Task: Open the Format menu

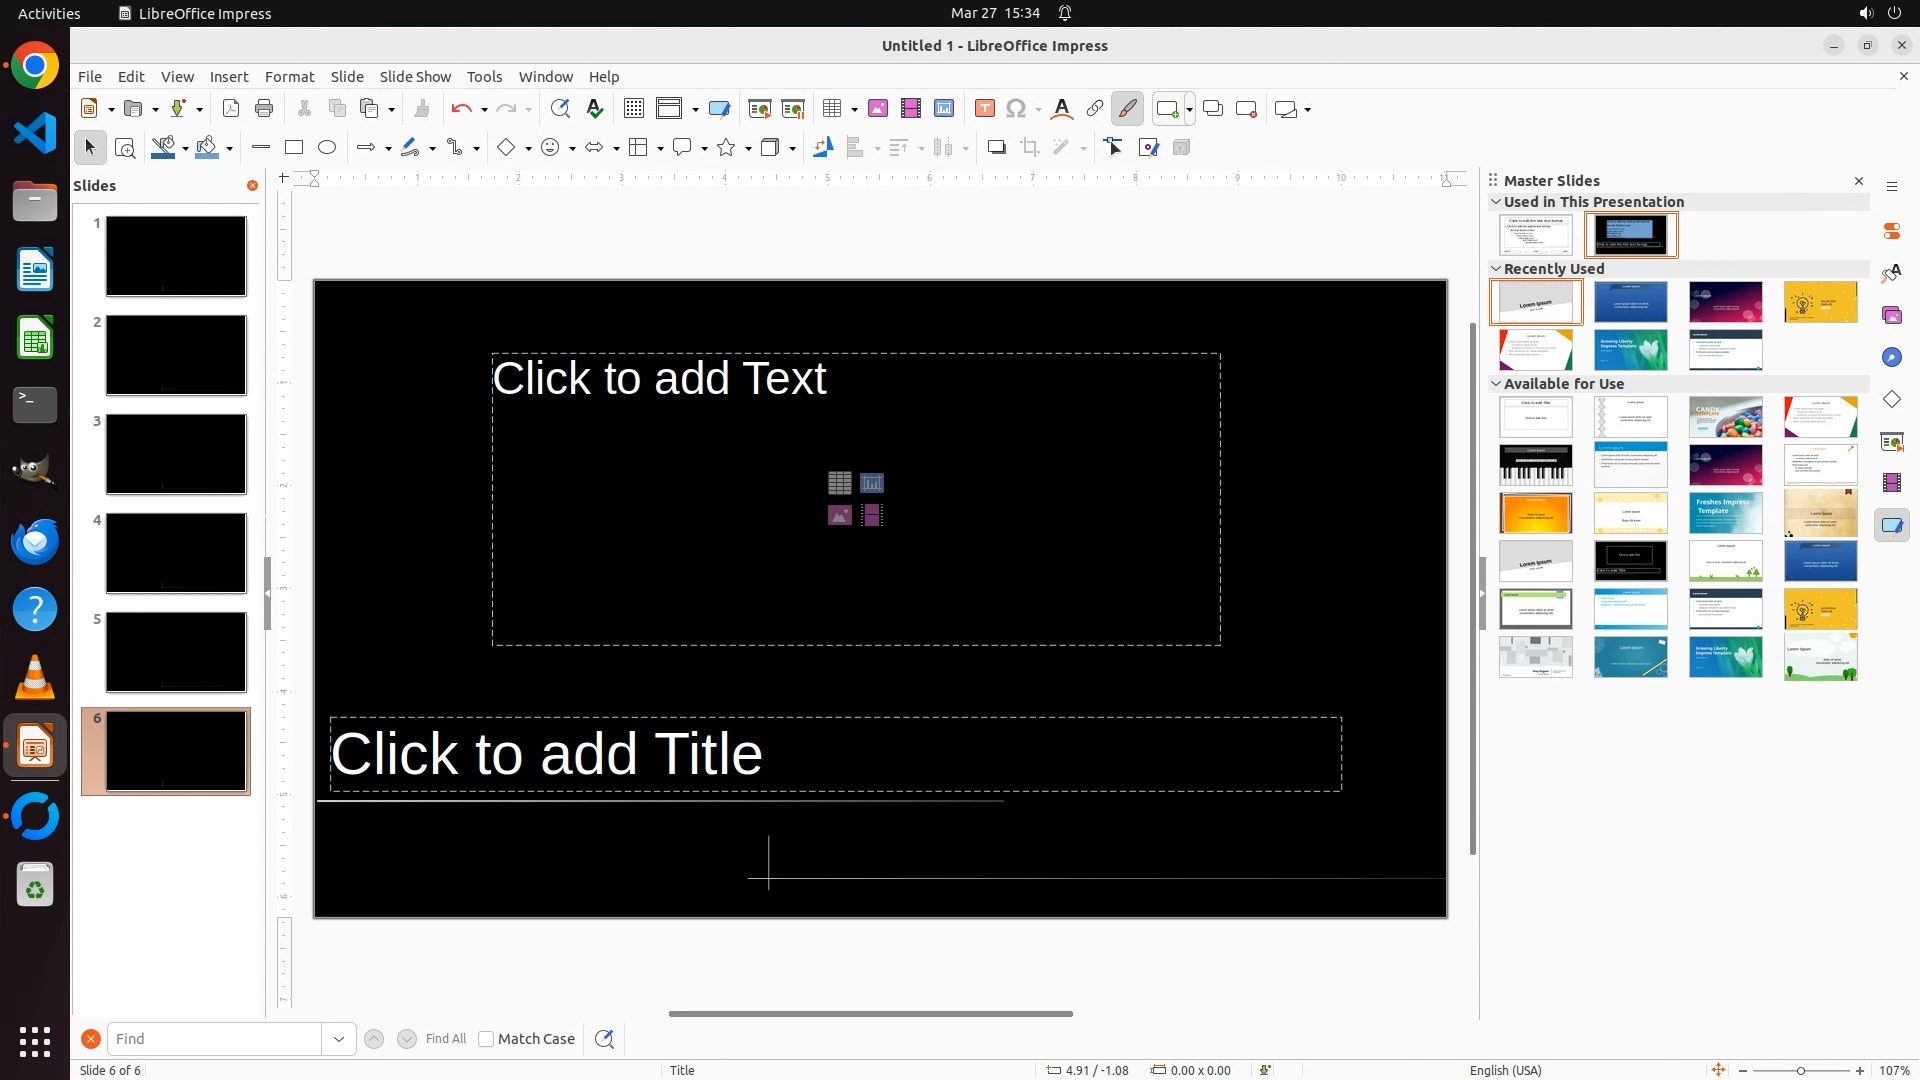Action: click(x=289, y=77)
